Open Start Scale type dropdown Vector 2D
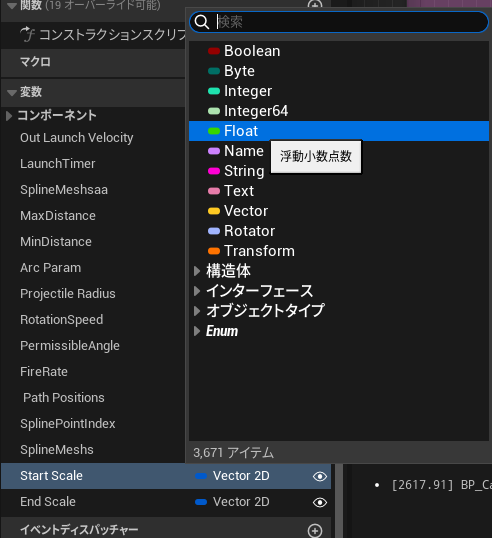Screen dimensions: 492x538 pos(233,476)
